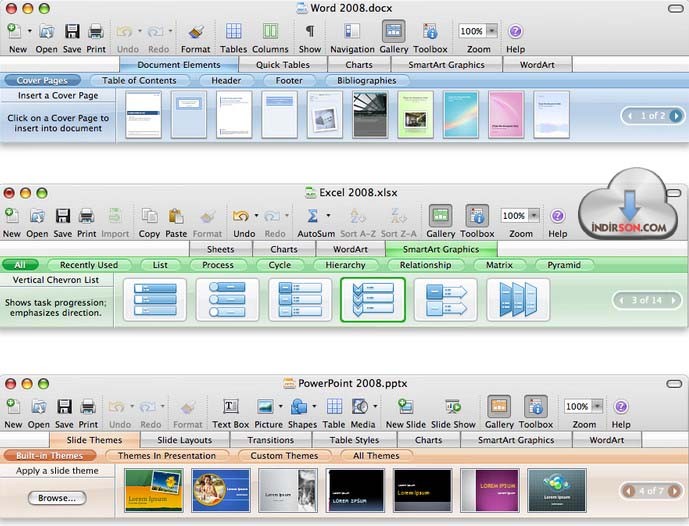Go to next theme page in PowerPoint
The height and width of the screenshot is (526, 689).
pos(673,491)
